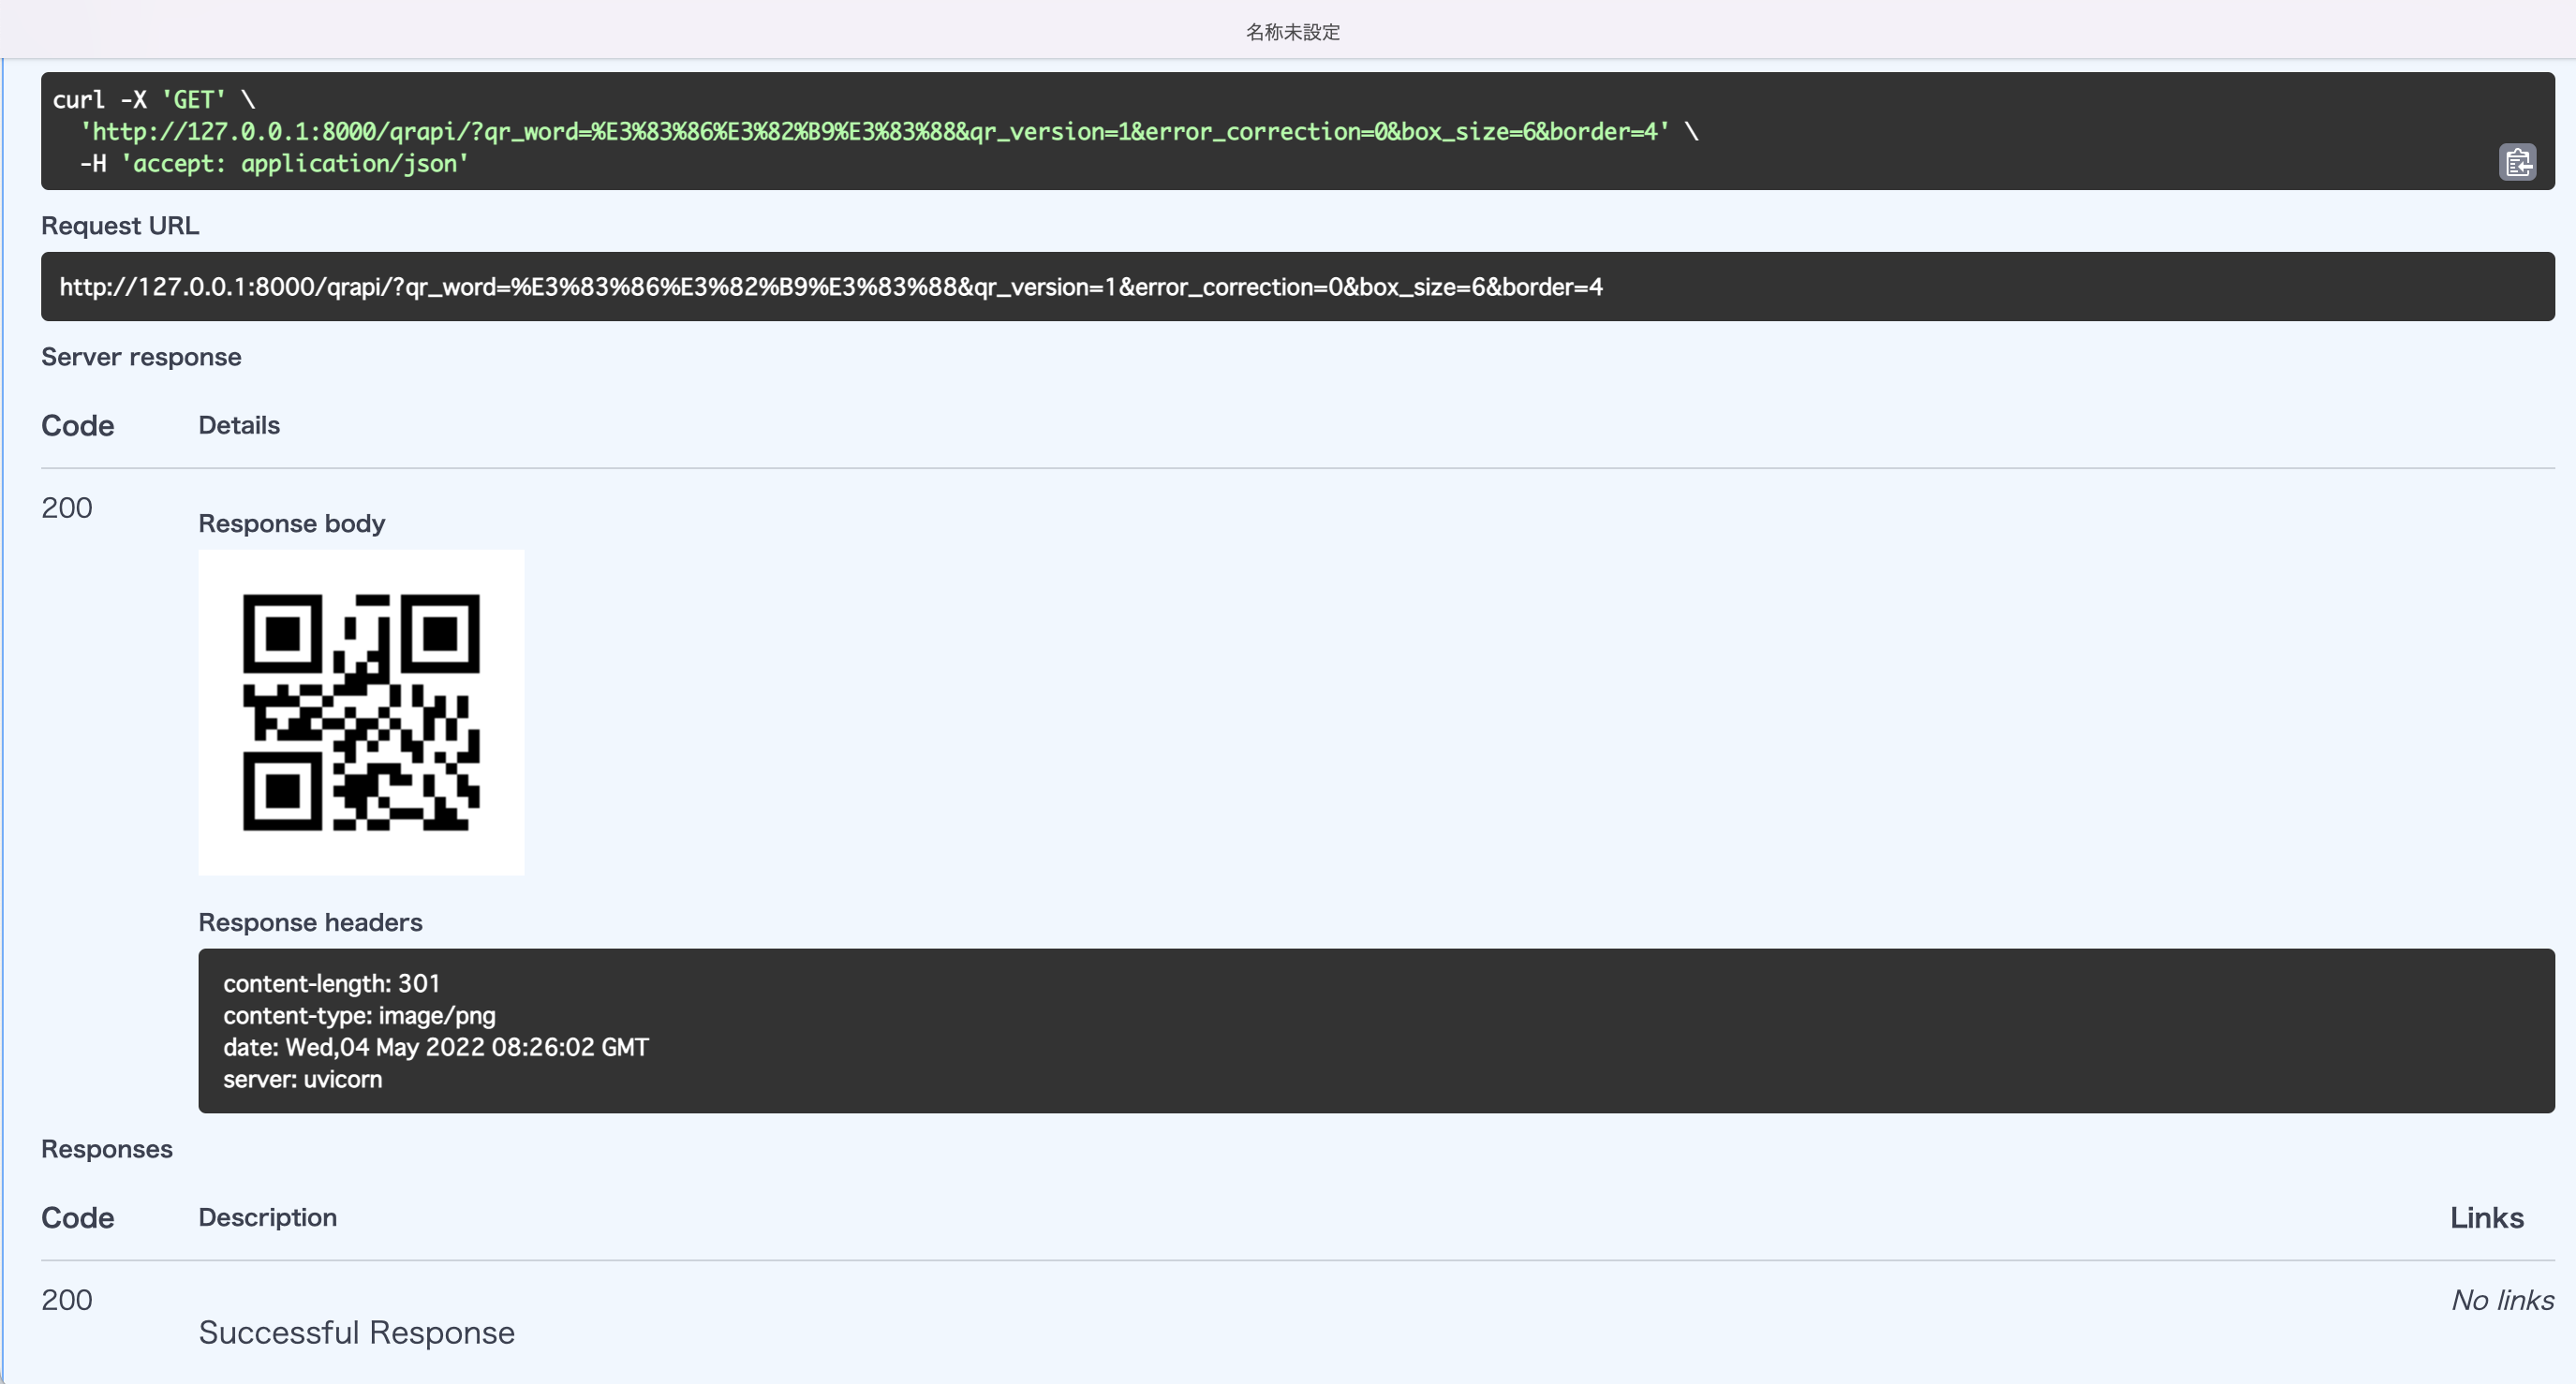2576x1384 pixels.
Task: Click the server response code 200
Action: point(67,508)
